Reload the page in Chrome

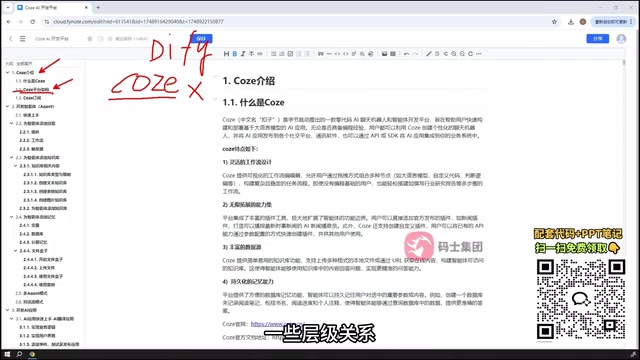[32, 22]
